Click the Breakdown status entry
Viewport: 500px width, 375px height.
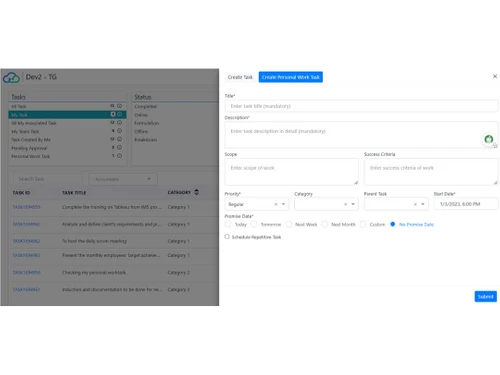pos(146,140)
